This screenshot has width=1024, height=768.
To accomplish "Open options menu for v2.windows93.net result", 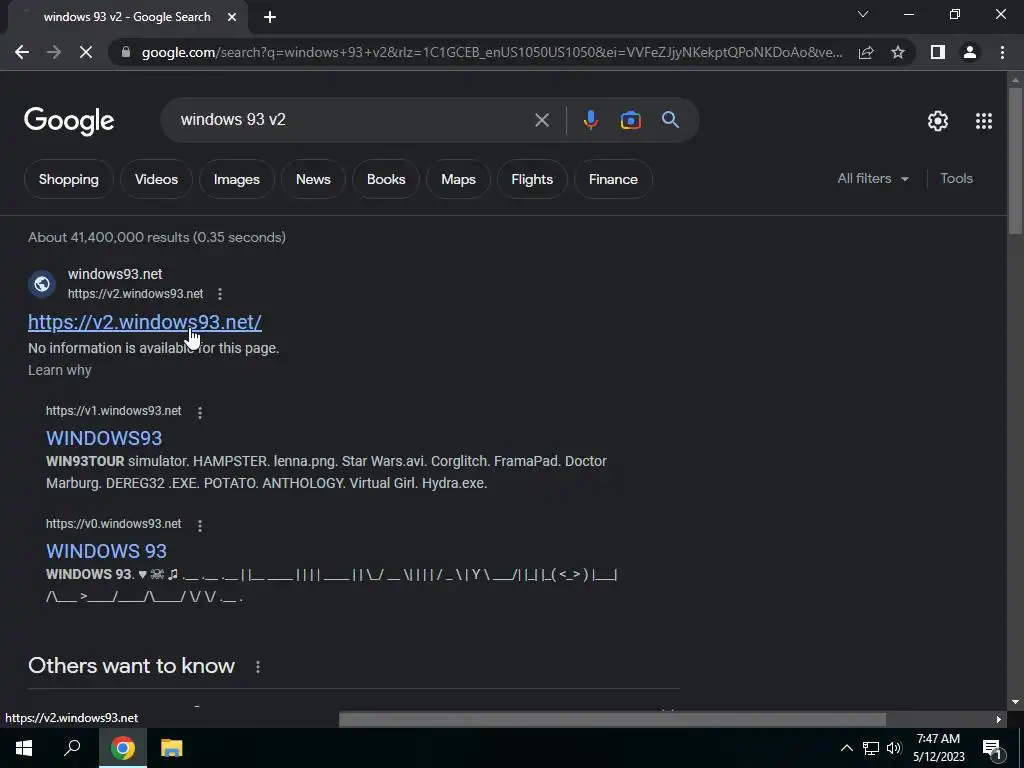I will [220, 294].
